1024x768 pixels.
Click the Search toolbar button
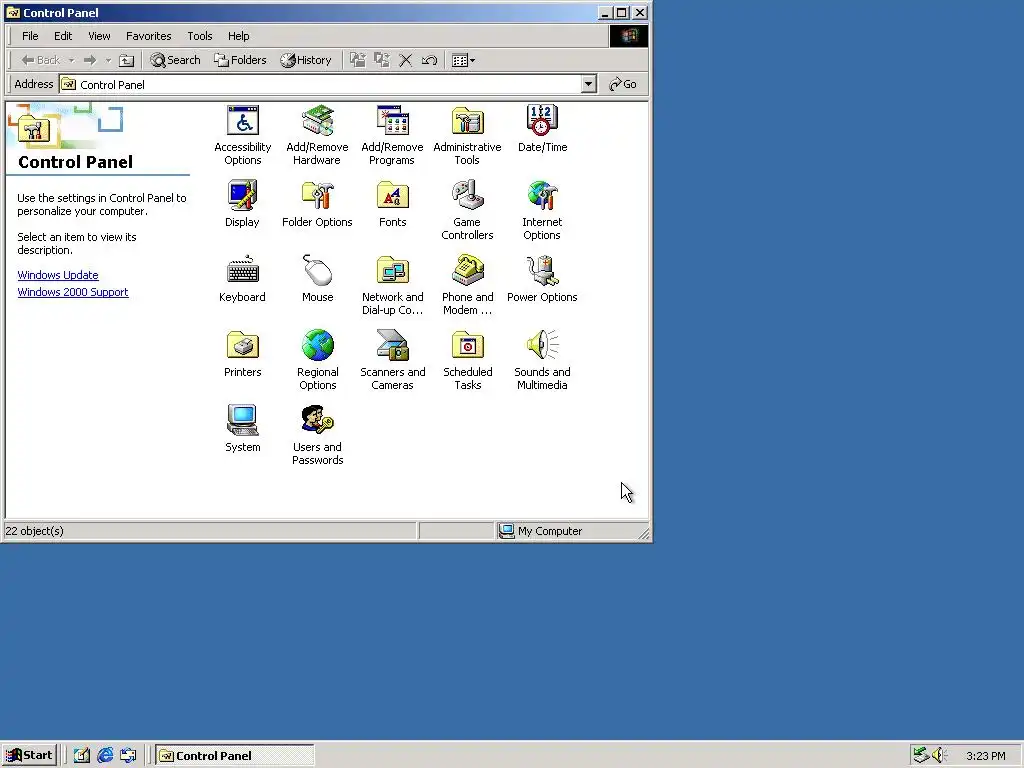175,60
